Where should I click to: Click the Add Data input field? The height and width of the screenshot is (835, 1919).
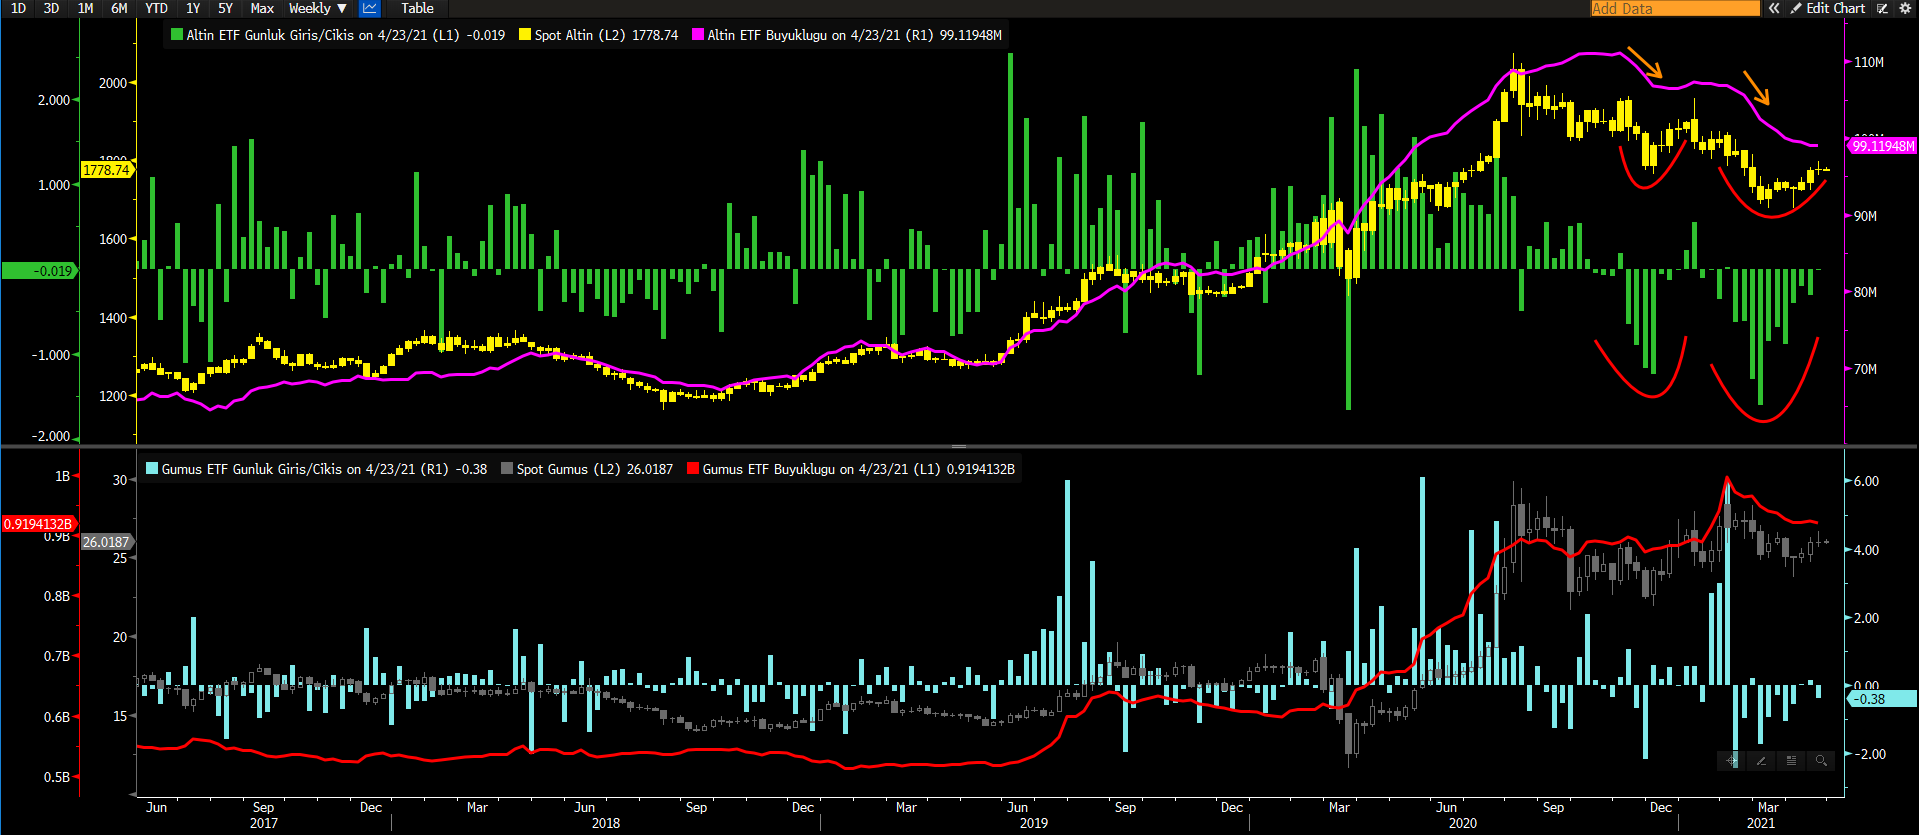click(1675, 8)
